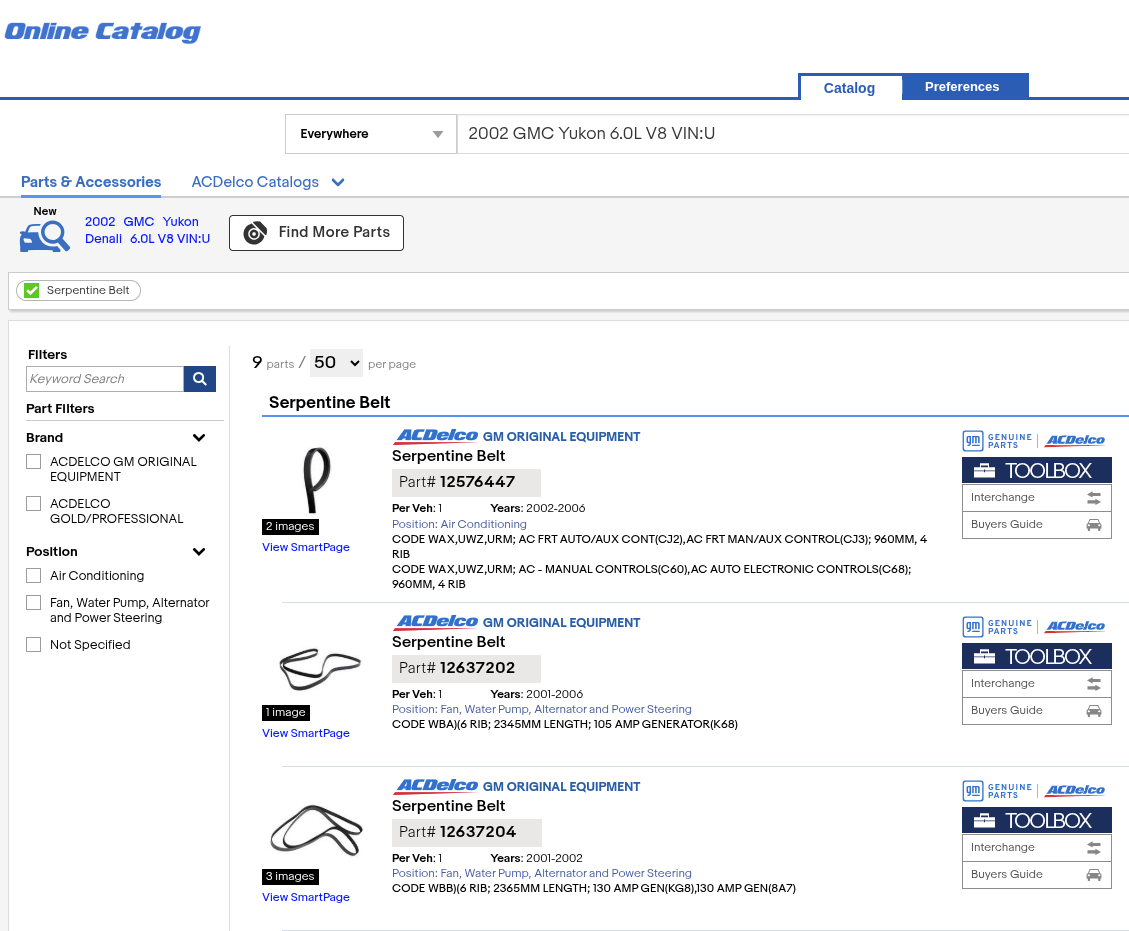The height and width of the screenshot is (931, 1129).
Task: Open Toolbox for part 12637204
Action: tap(1036, 820)
